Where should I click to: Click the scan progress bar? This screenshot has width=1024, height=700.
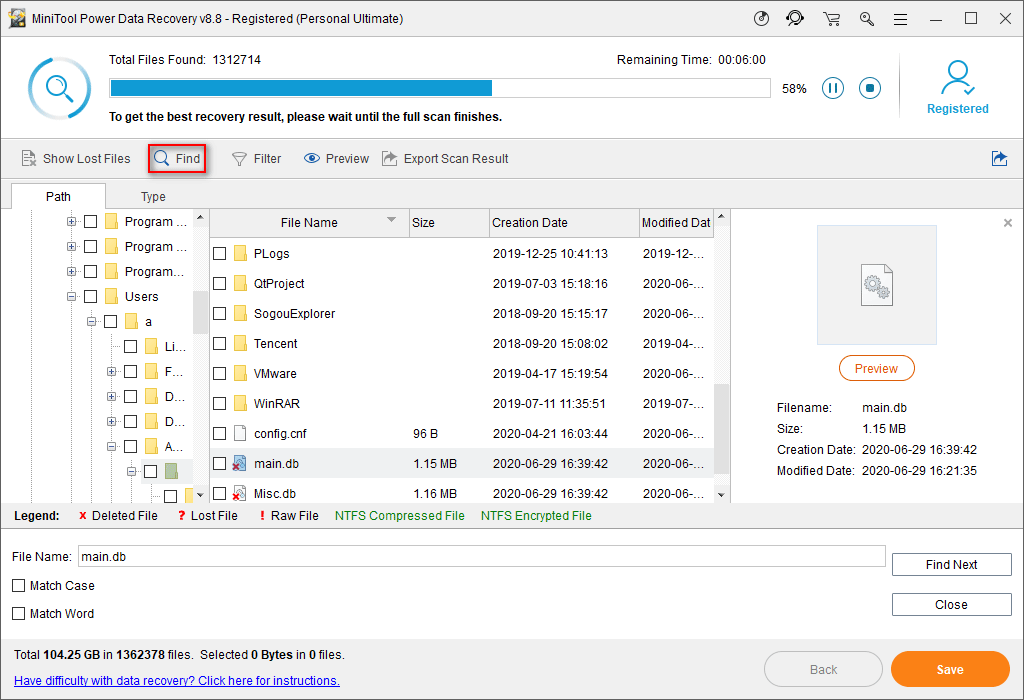(440, 88)
